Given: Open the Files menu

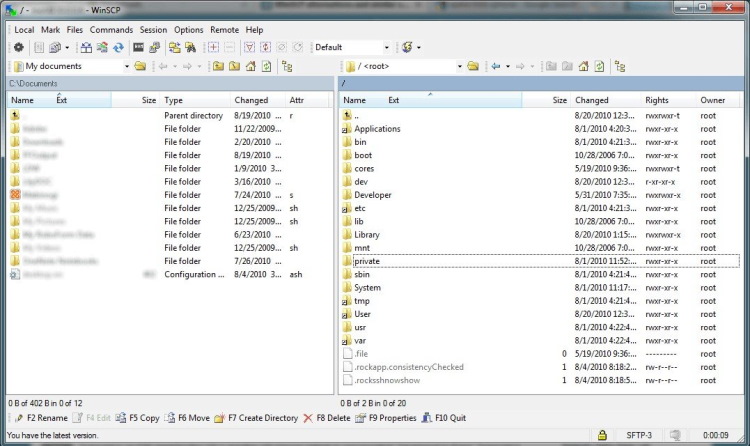Looking at the screenshot, I should (75, 30).
